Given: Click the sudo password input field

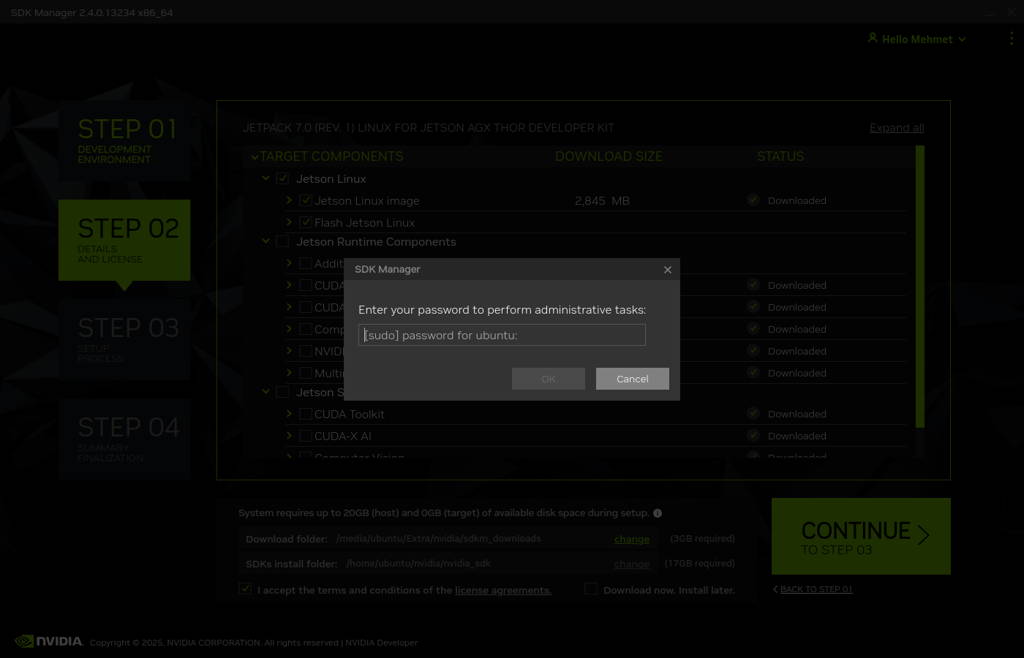Looking at the screenshot, I should tap(501, 335).
